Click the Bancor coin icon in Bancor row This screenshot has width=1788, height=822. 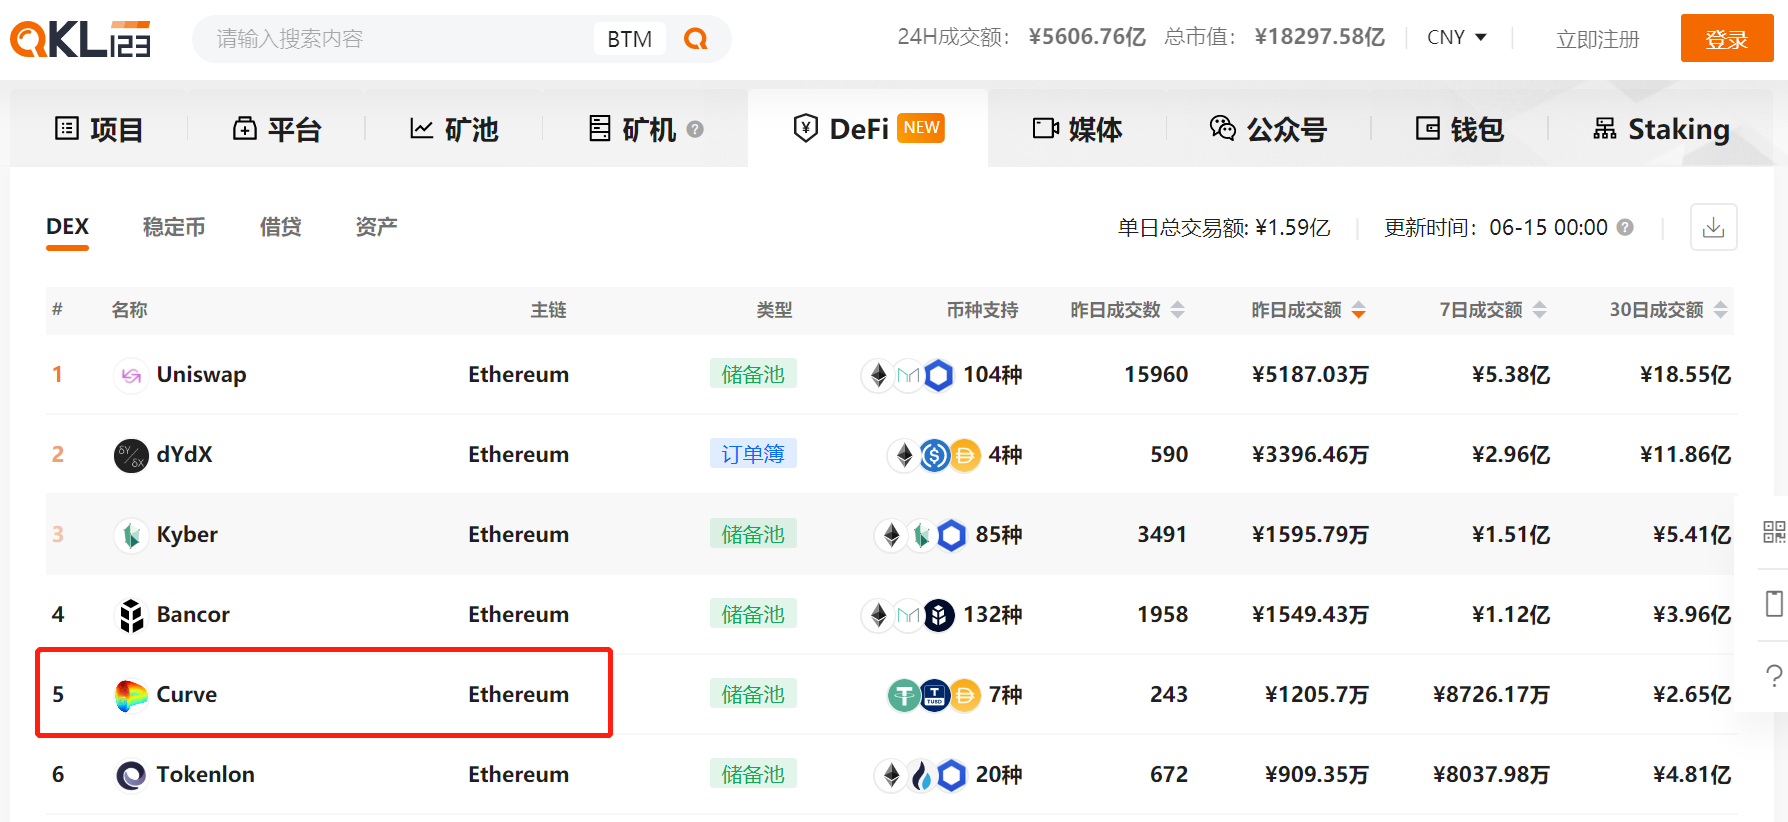(x=938, y=615)
